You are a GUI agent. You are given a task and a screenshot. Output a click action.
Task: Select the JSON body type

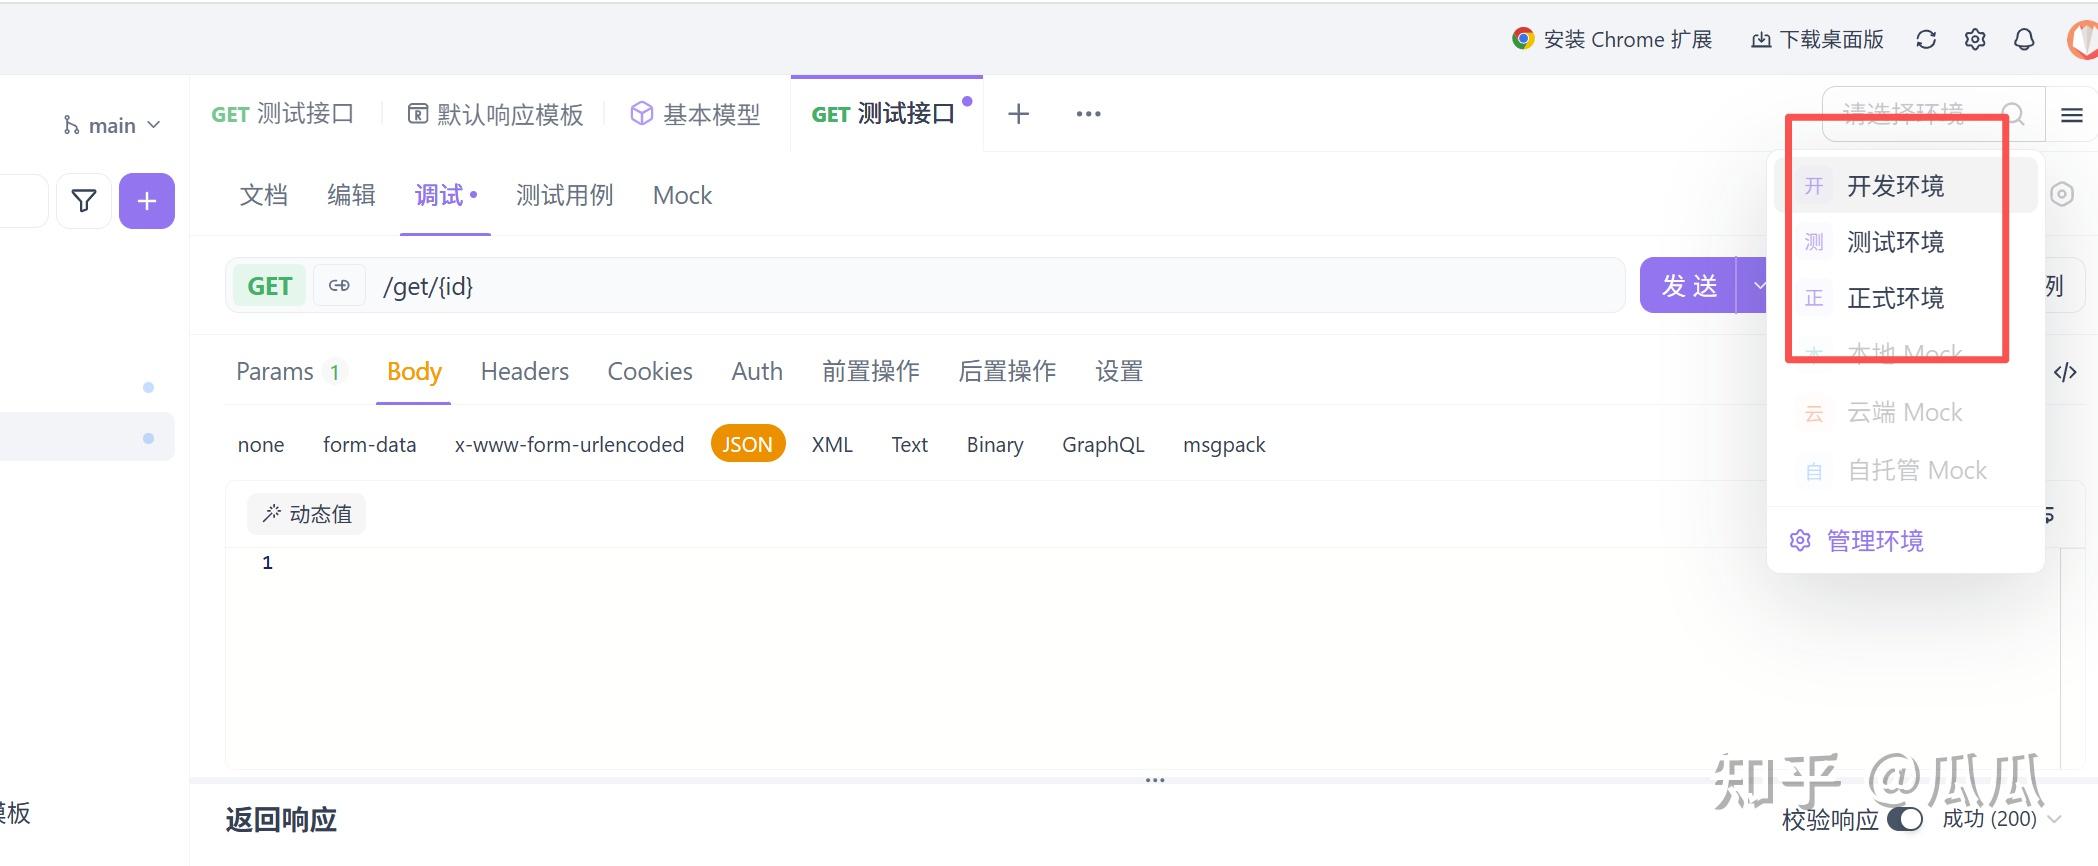[748, 444]
